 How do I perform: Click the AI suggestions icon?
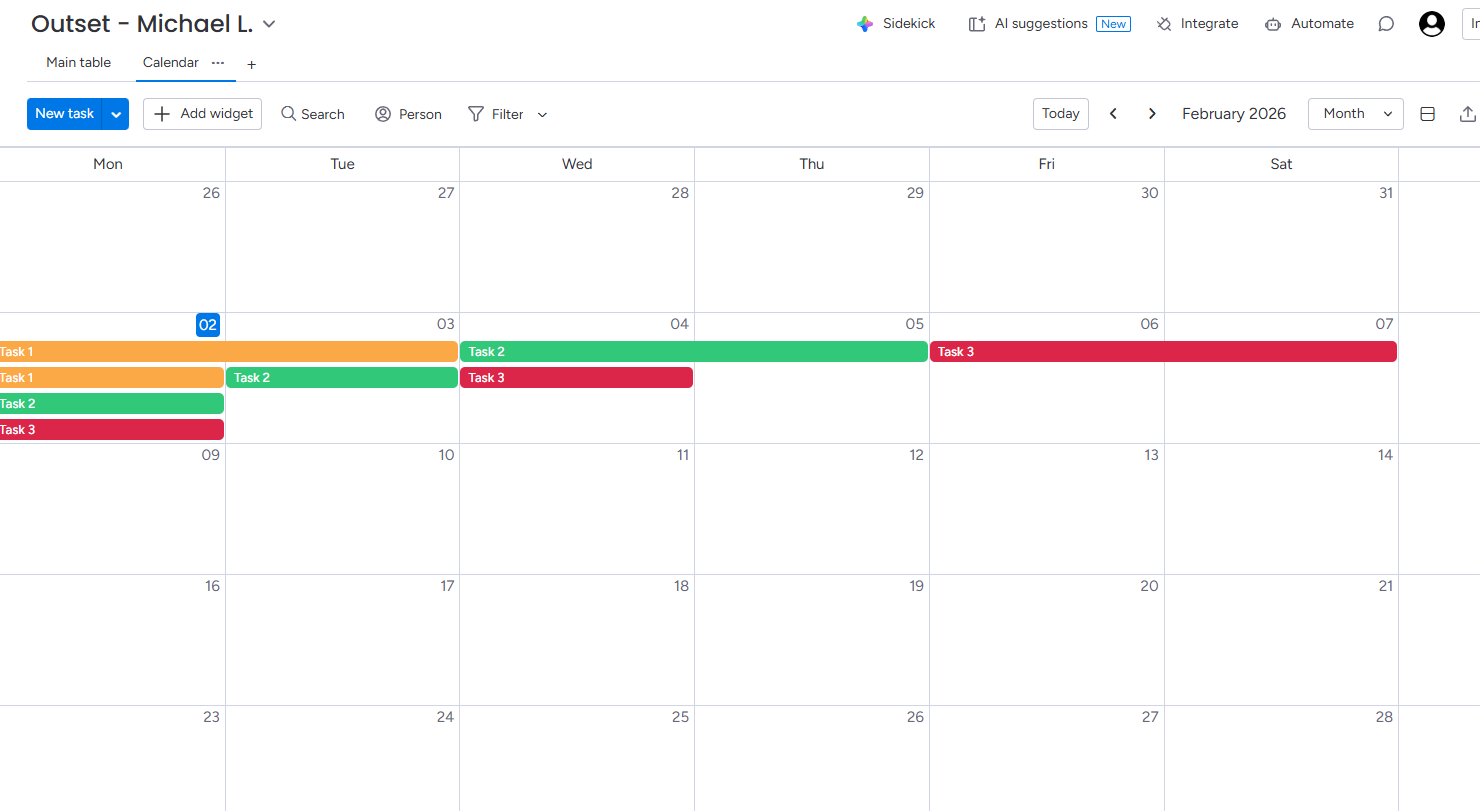(x=977, y=24)
